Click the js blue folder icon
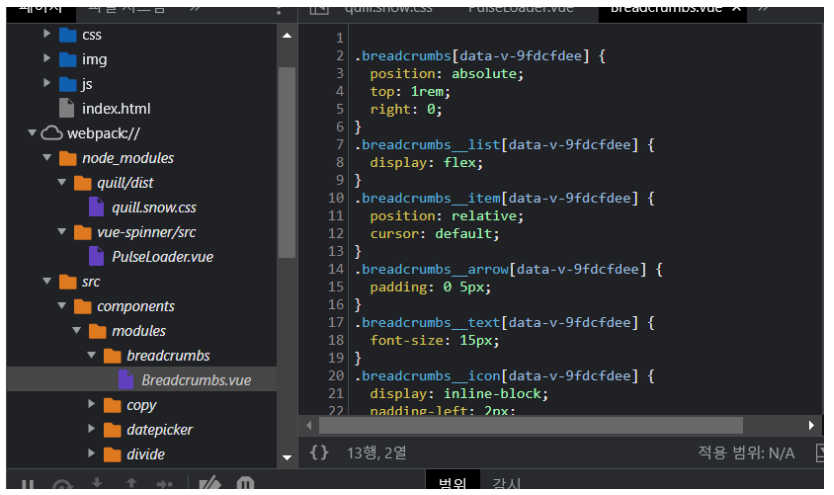 68,84
